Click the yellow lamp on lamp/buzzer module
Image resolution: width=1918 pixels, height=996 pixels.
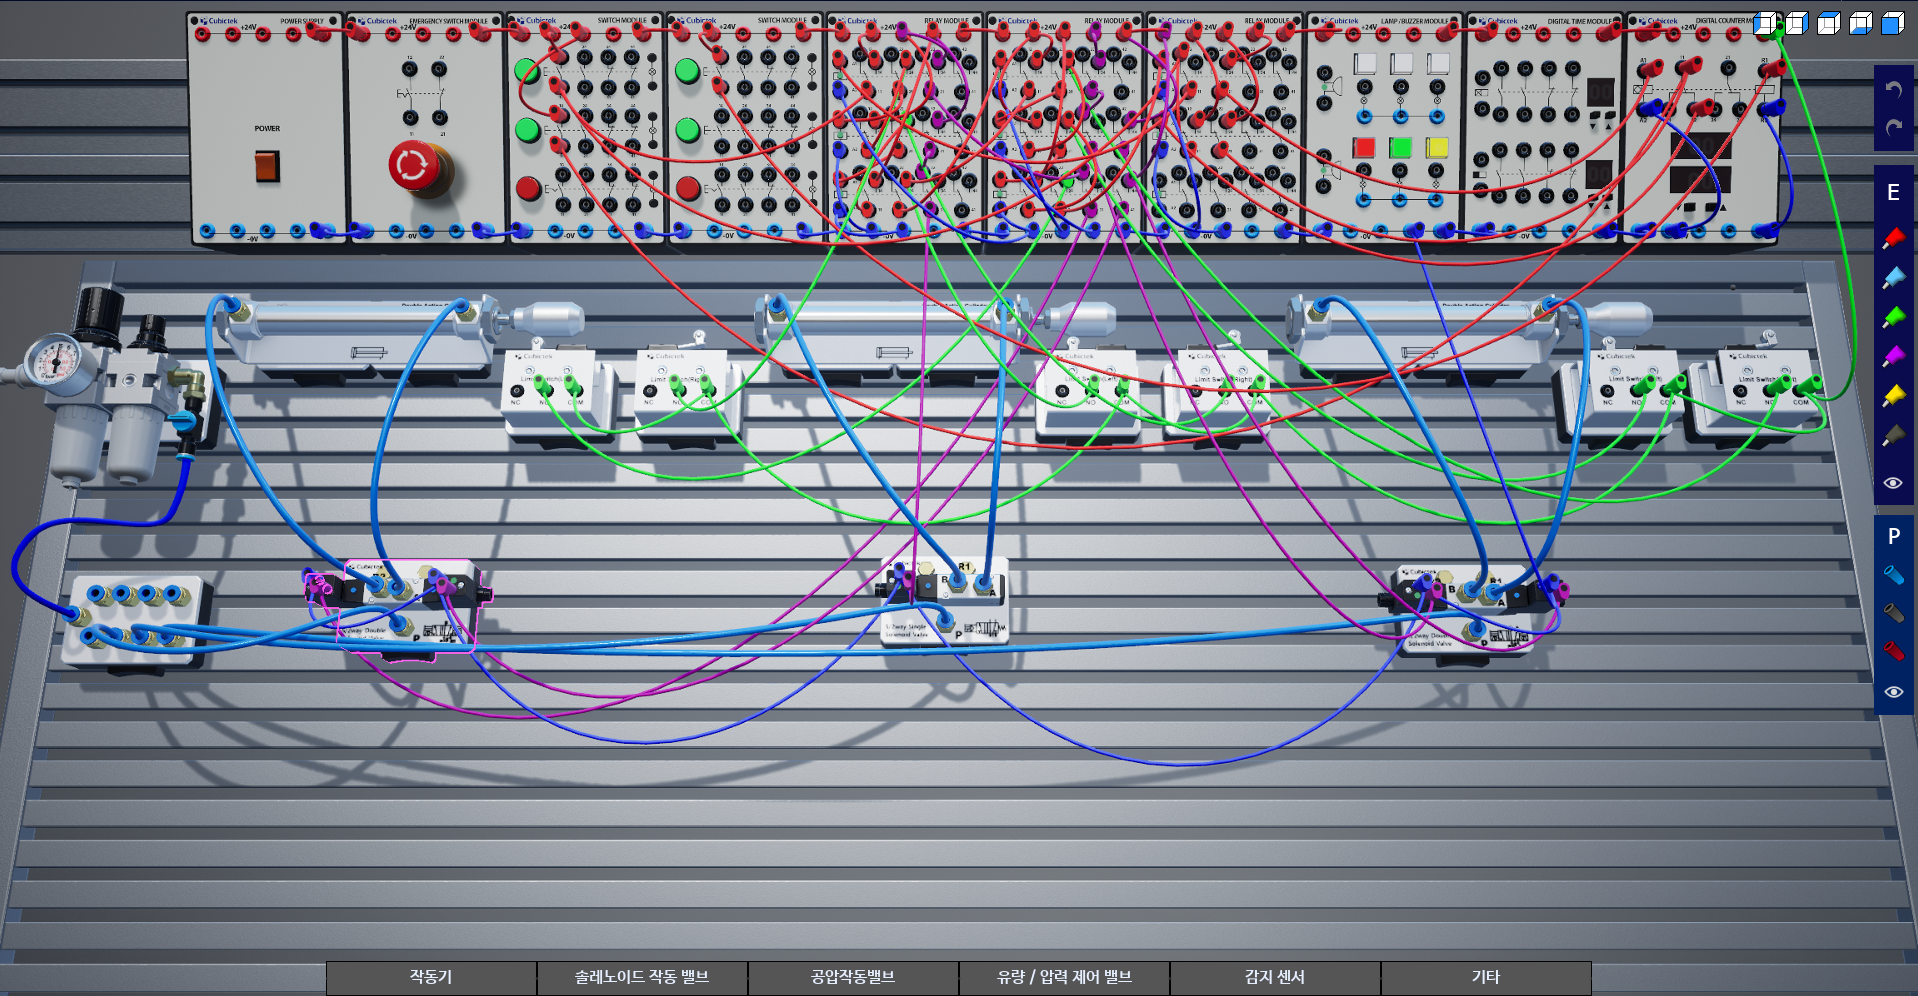[1437, 148]
